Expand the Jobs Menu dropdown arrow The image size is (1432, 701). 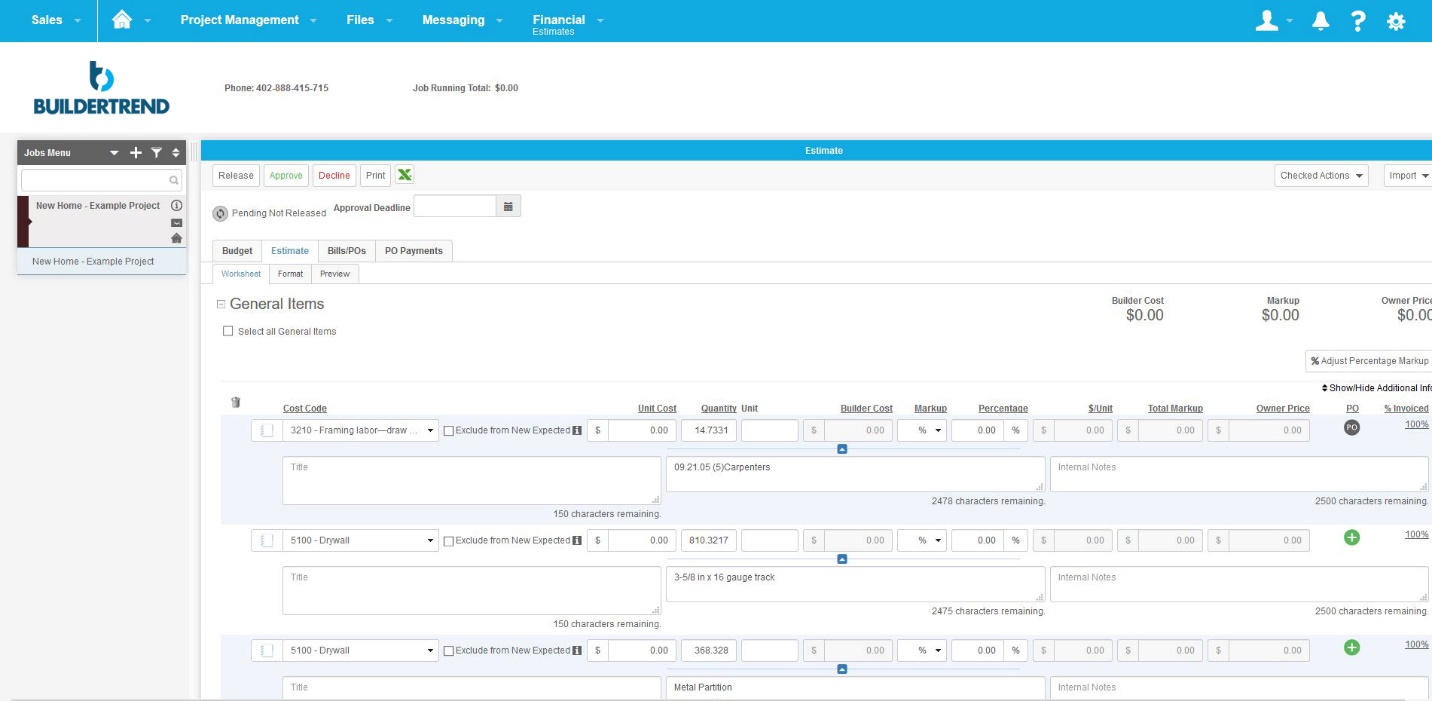[x=114, y=153]
